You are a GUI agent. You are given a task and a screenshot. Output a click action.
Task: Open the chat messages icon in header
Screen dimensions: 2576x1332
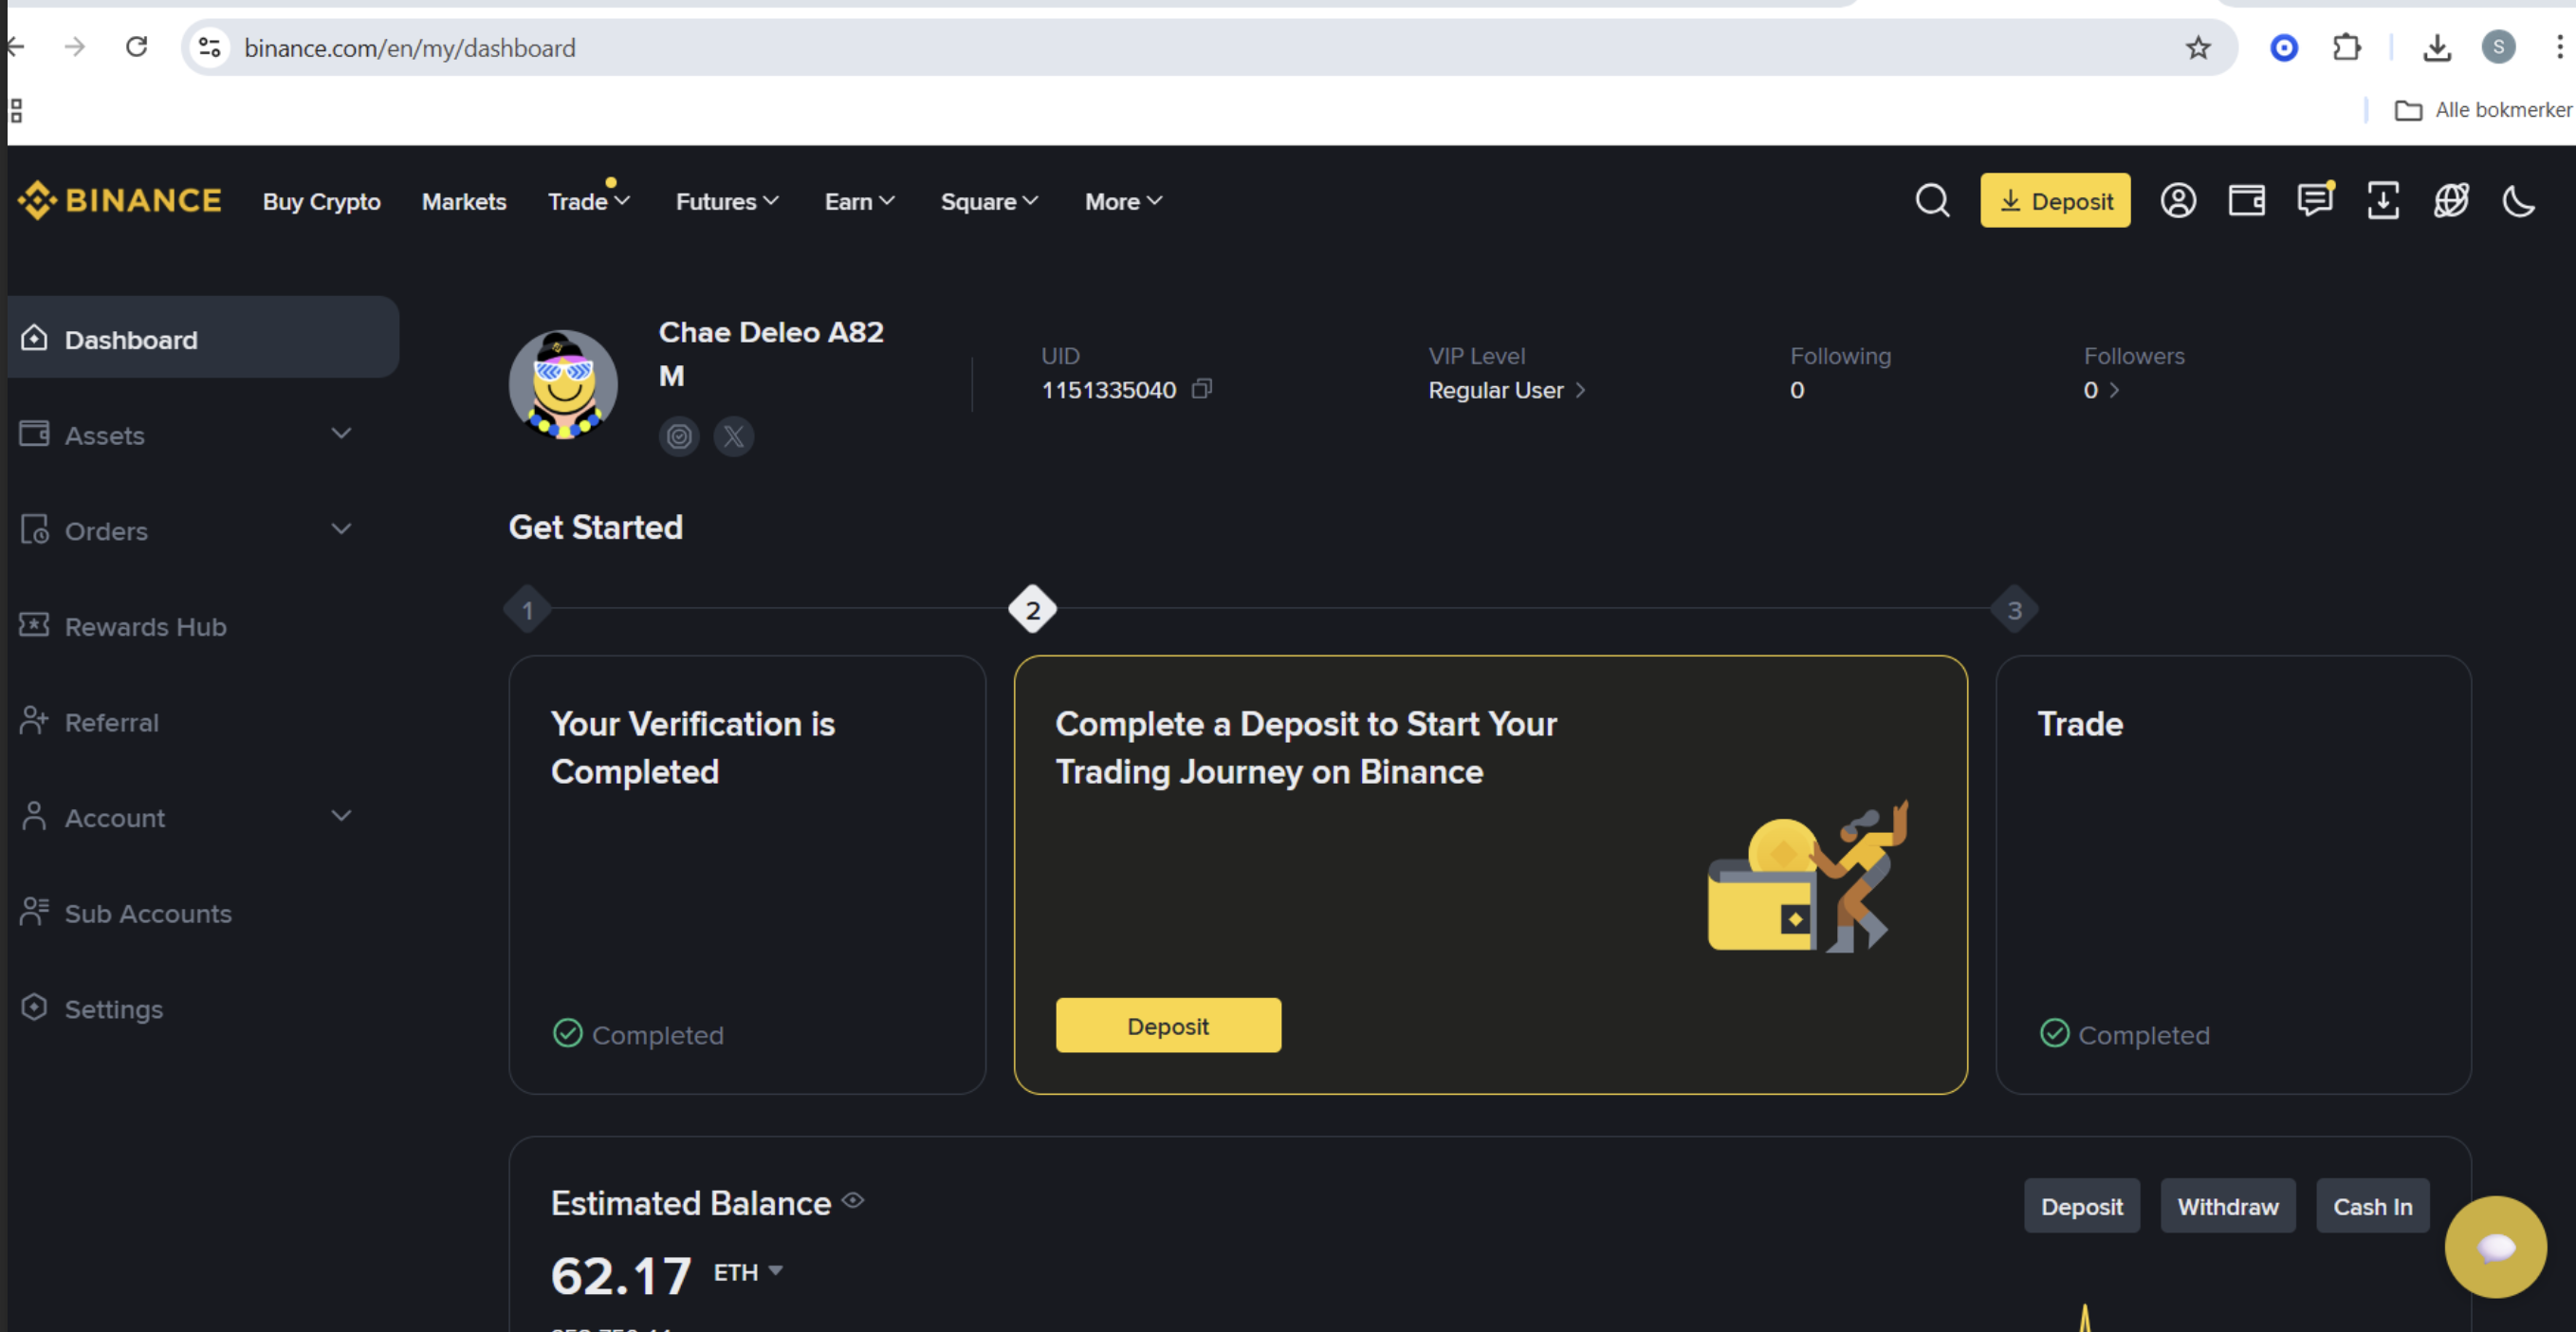pyautogui.click(x=2314, y=201)
